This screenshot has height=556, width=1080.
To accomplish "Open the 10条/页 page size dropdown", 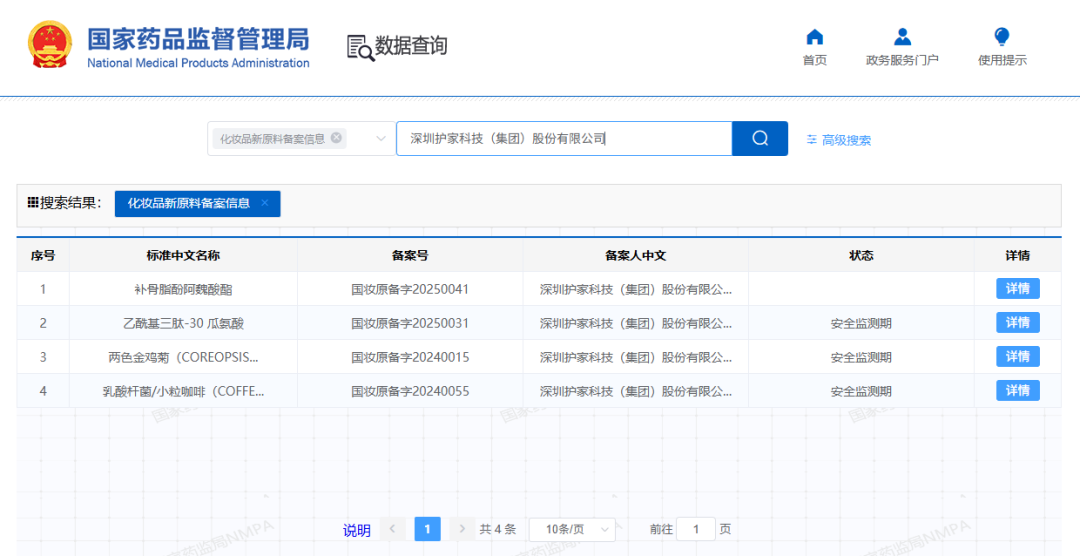I will 572,529.
